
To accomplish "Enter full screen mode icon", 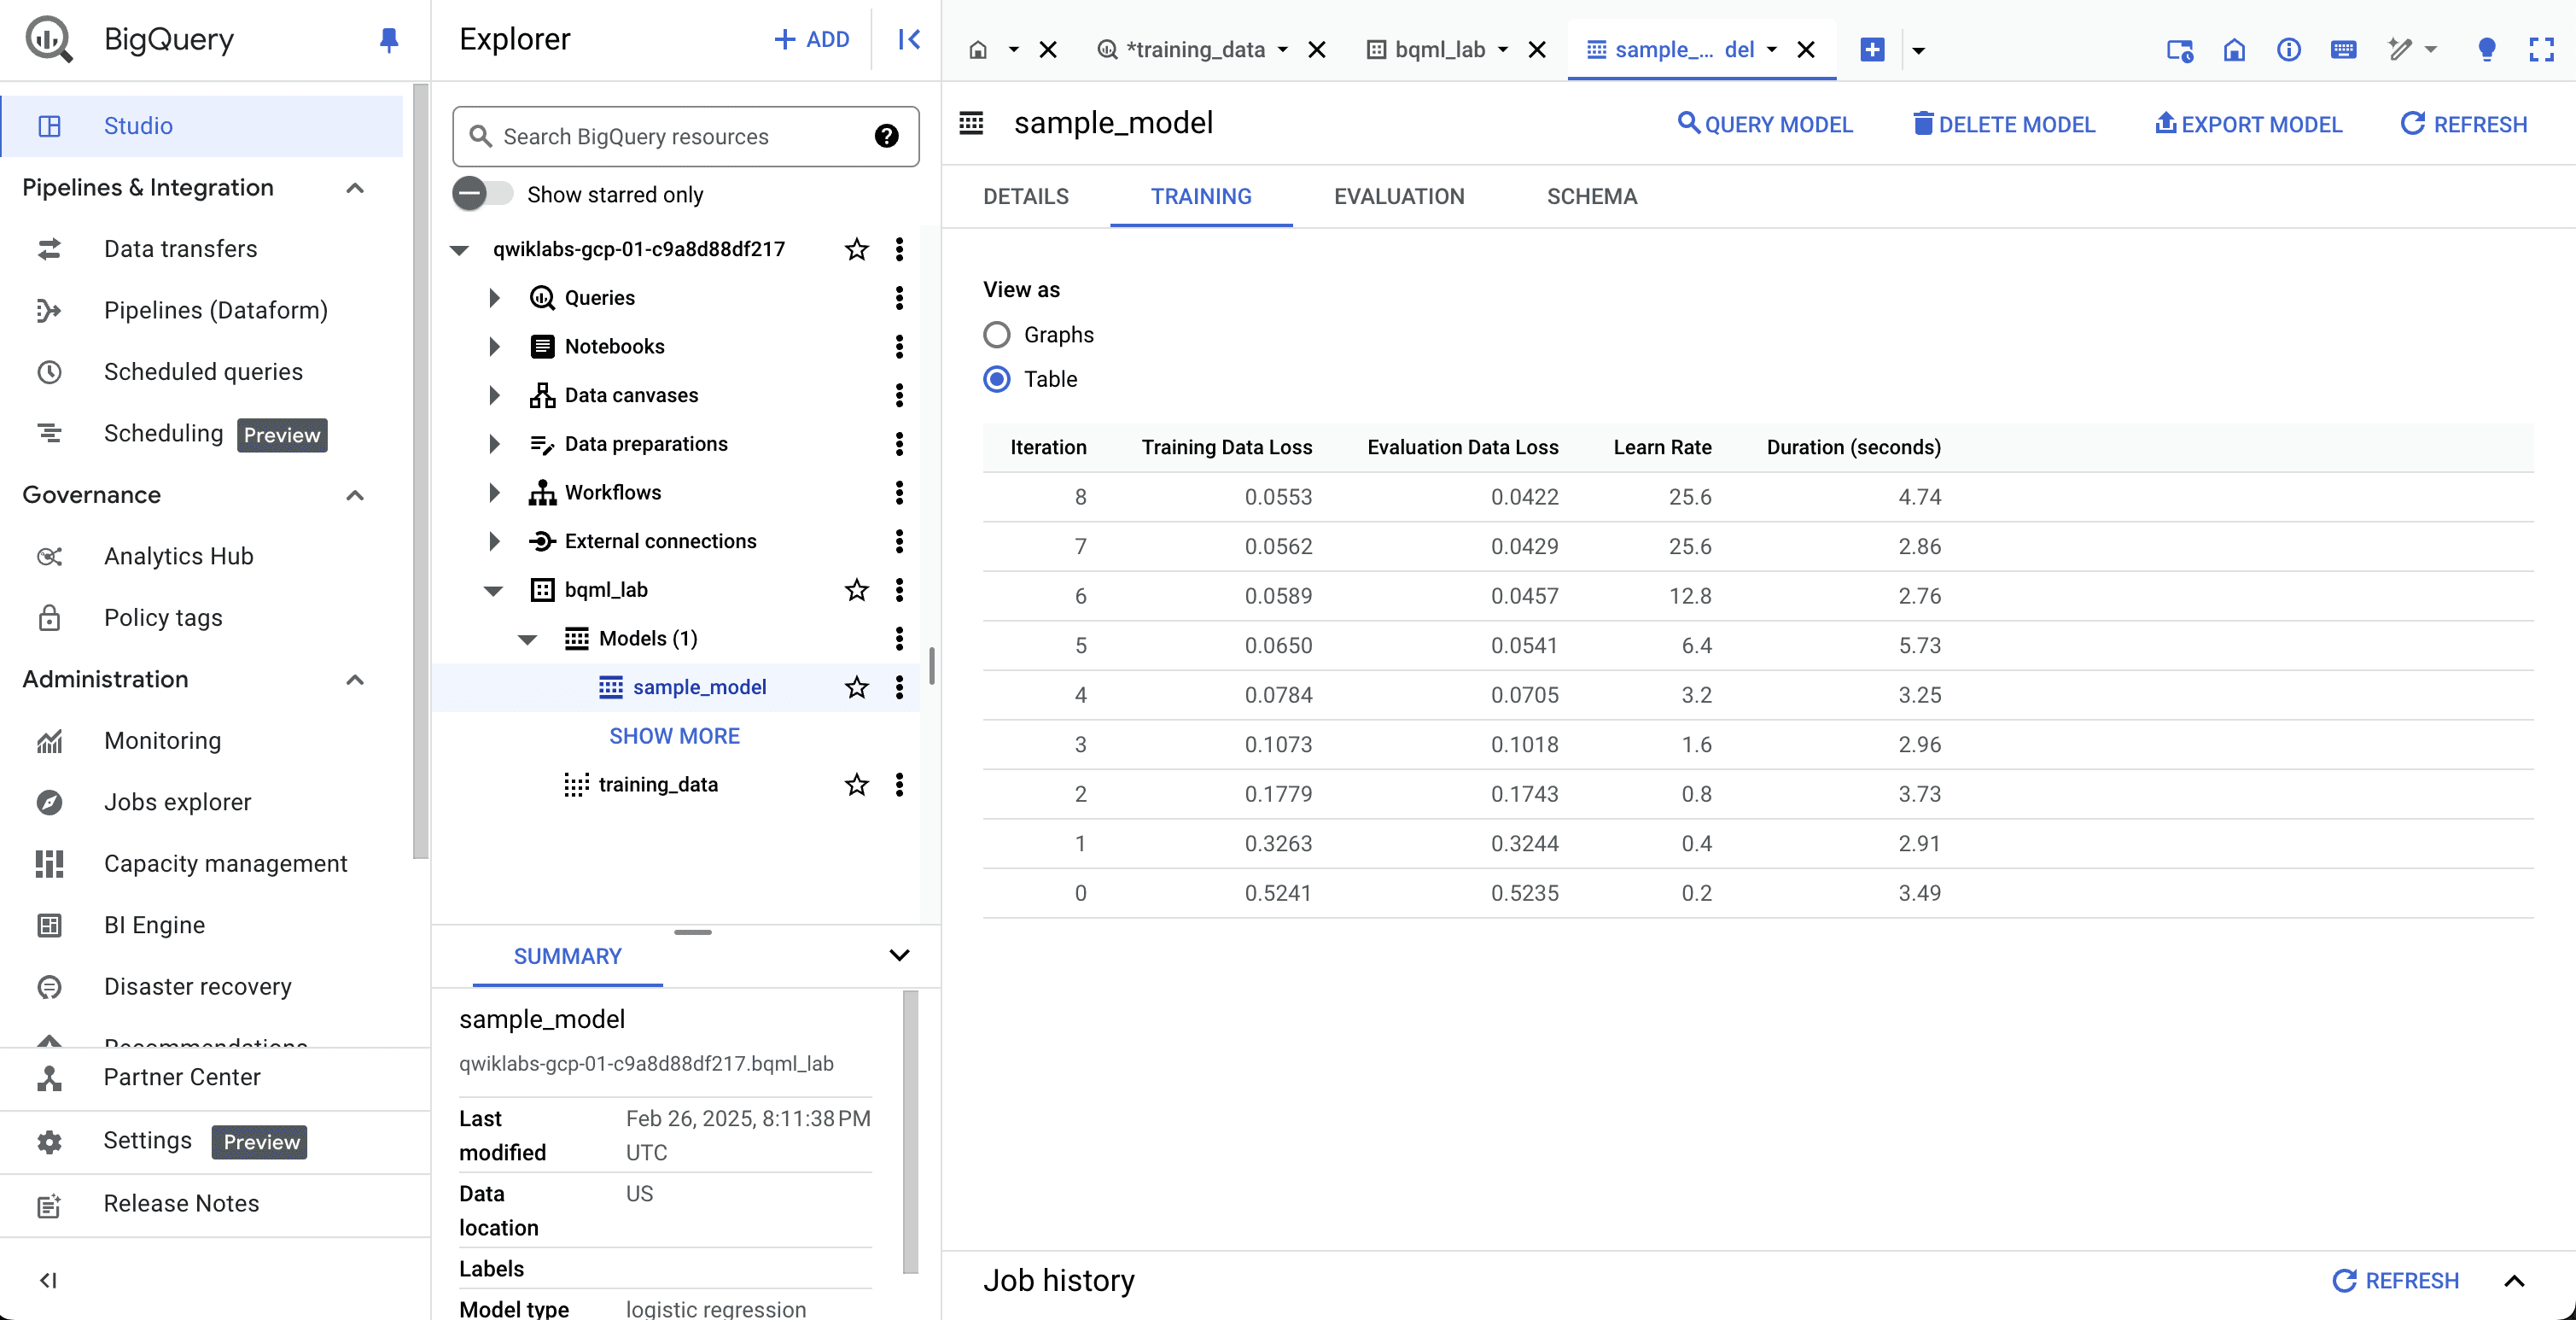I will point(2541,49).
